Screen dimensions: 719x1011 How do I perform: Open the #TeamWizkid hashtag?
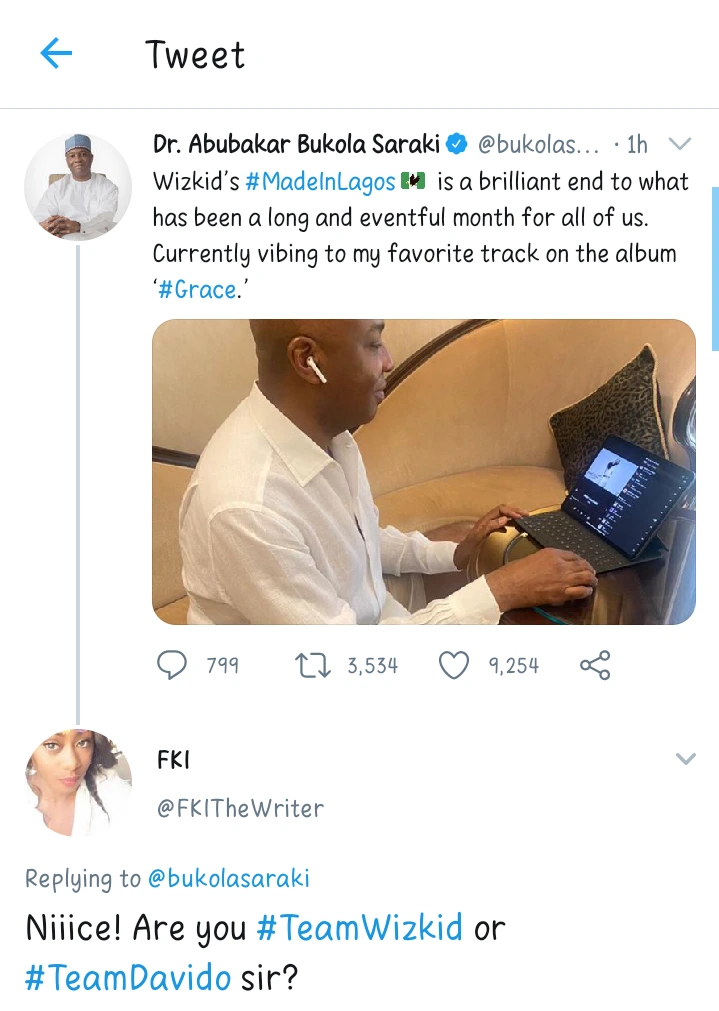[360, 928]
